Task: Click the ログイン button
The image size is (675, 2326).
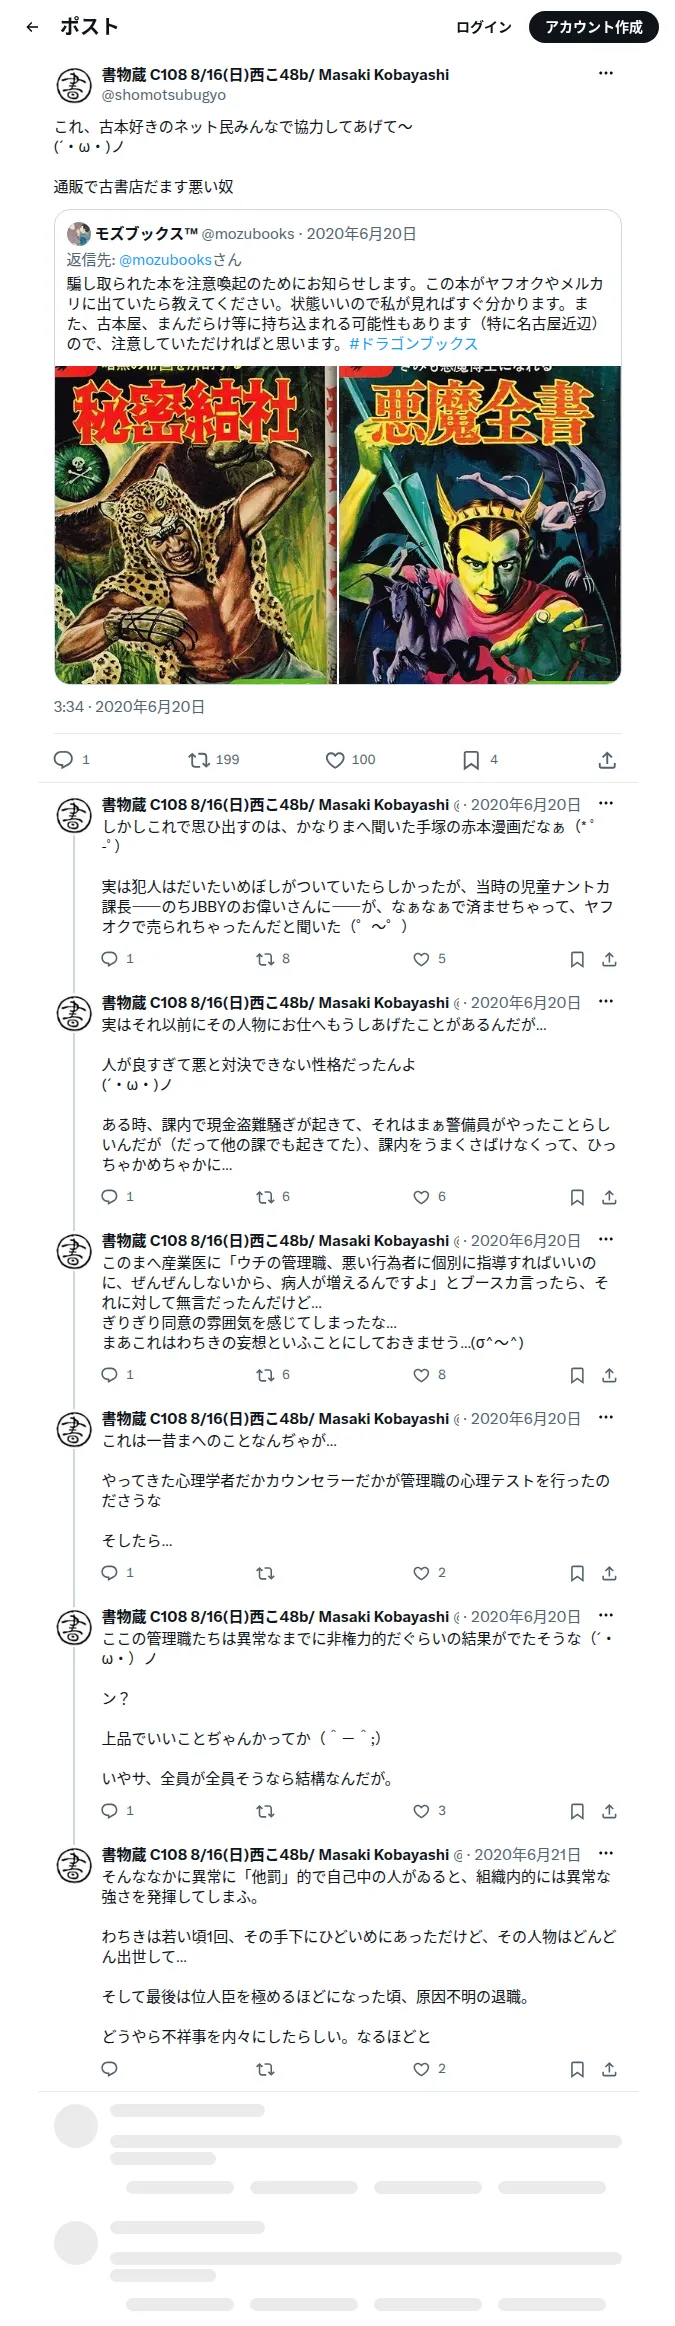Action: pos(484,27)
